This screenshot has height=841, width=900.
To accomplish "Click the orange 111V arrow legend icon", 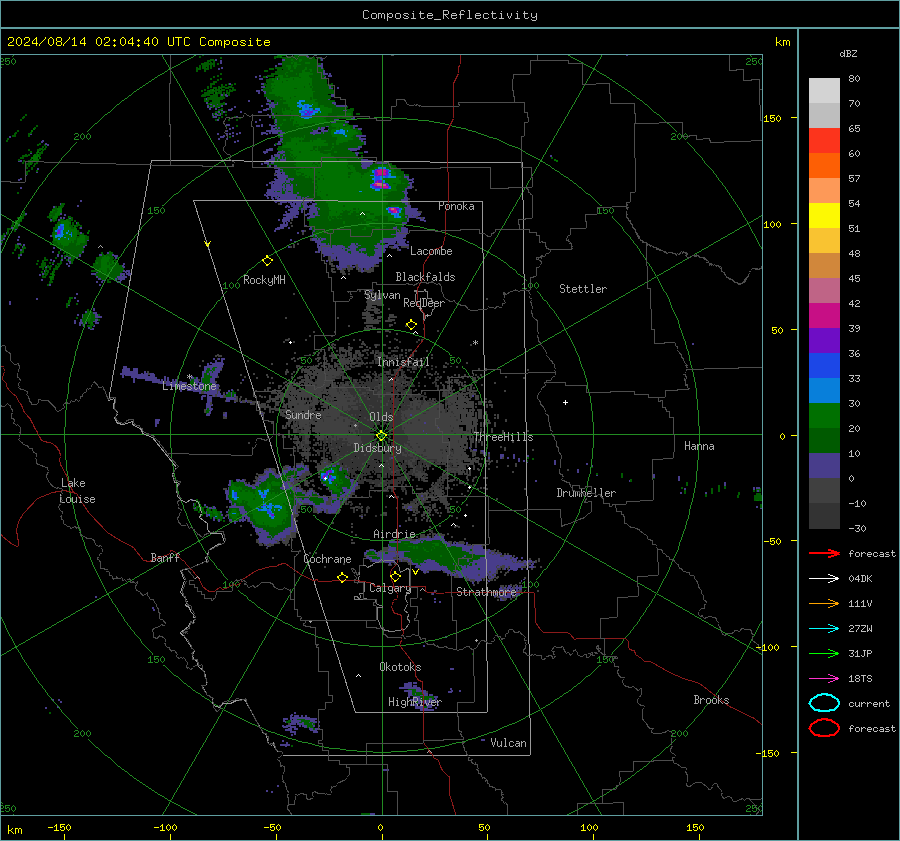I will point(824,603).
